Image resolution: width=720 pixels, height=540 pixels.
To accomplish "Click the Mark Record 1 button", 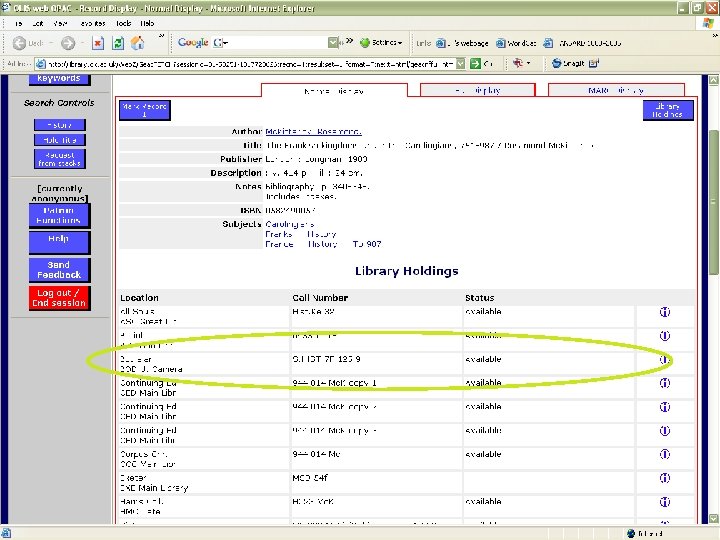I will 145,110.
